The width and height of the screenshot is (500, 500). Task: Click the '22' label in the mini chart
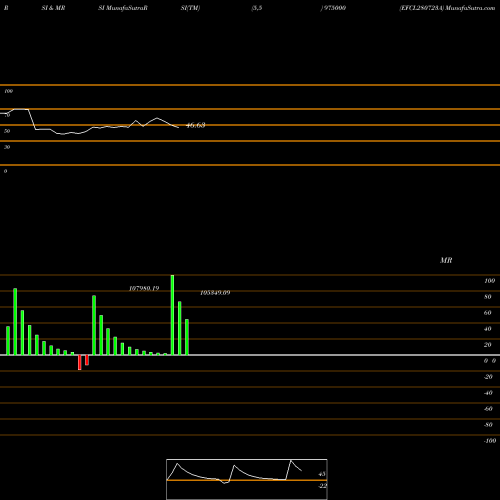(x=323, y=486)
